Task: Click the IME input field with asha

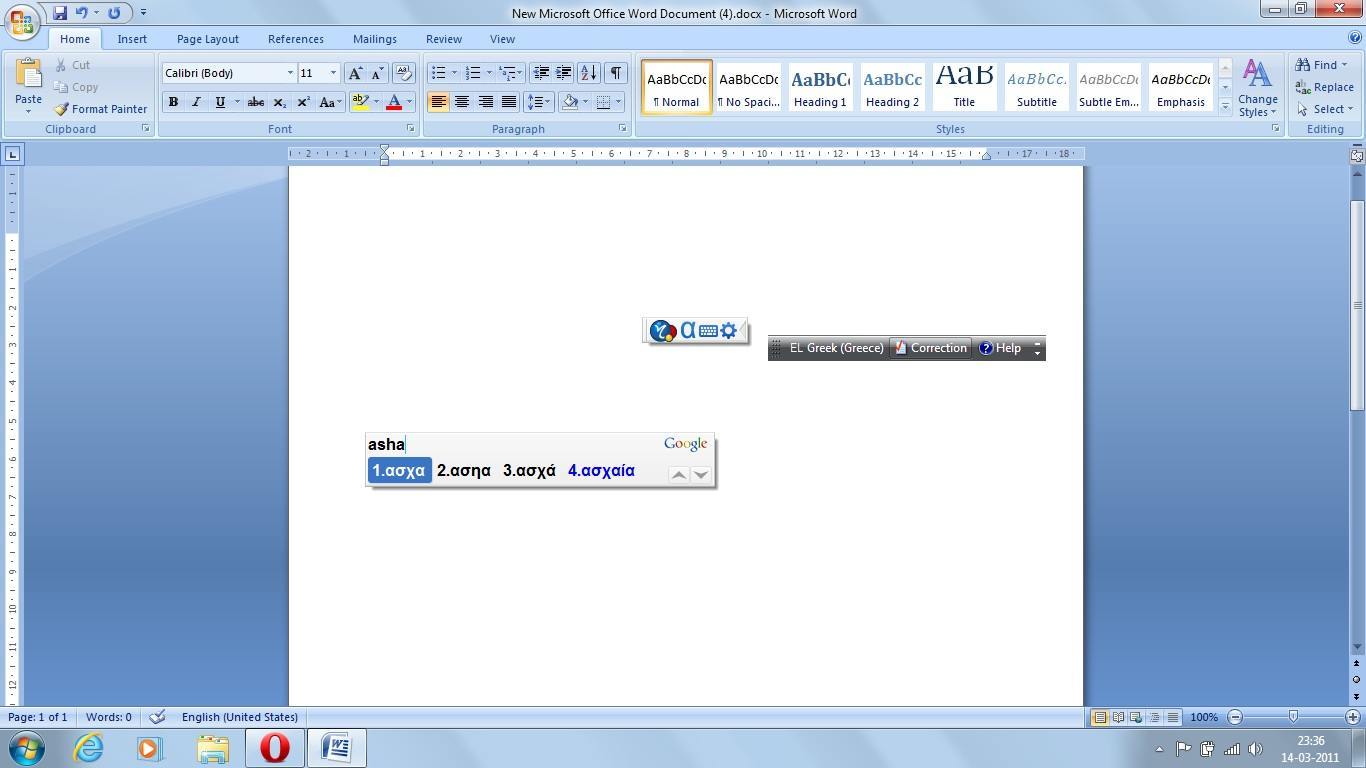Action: [512, 445]
